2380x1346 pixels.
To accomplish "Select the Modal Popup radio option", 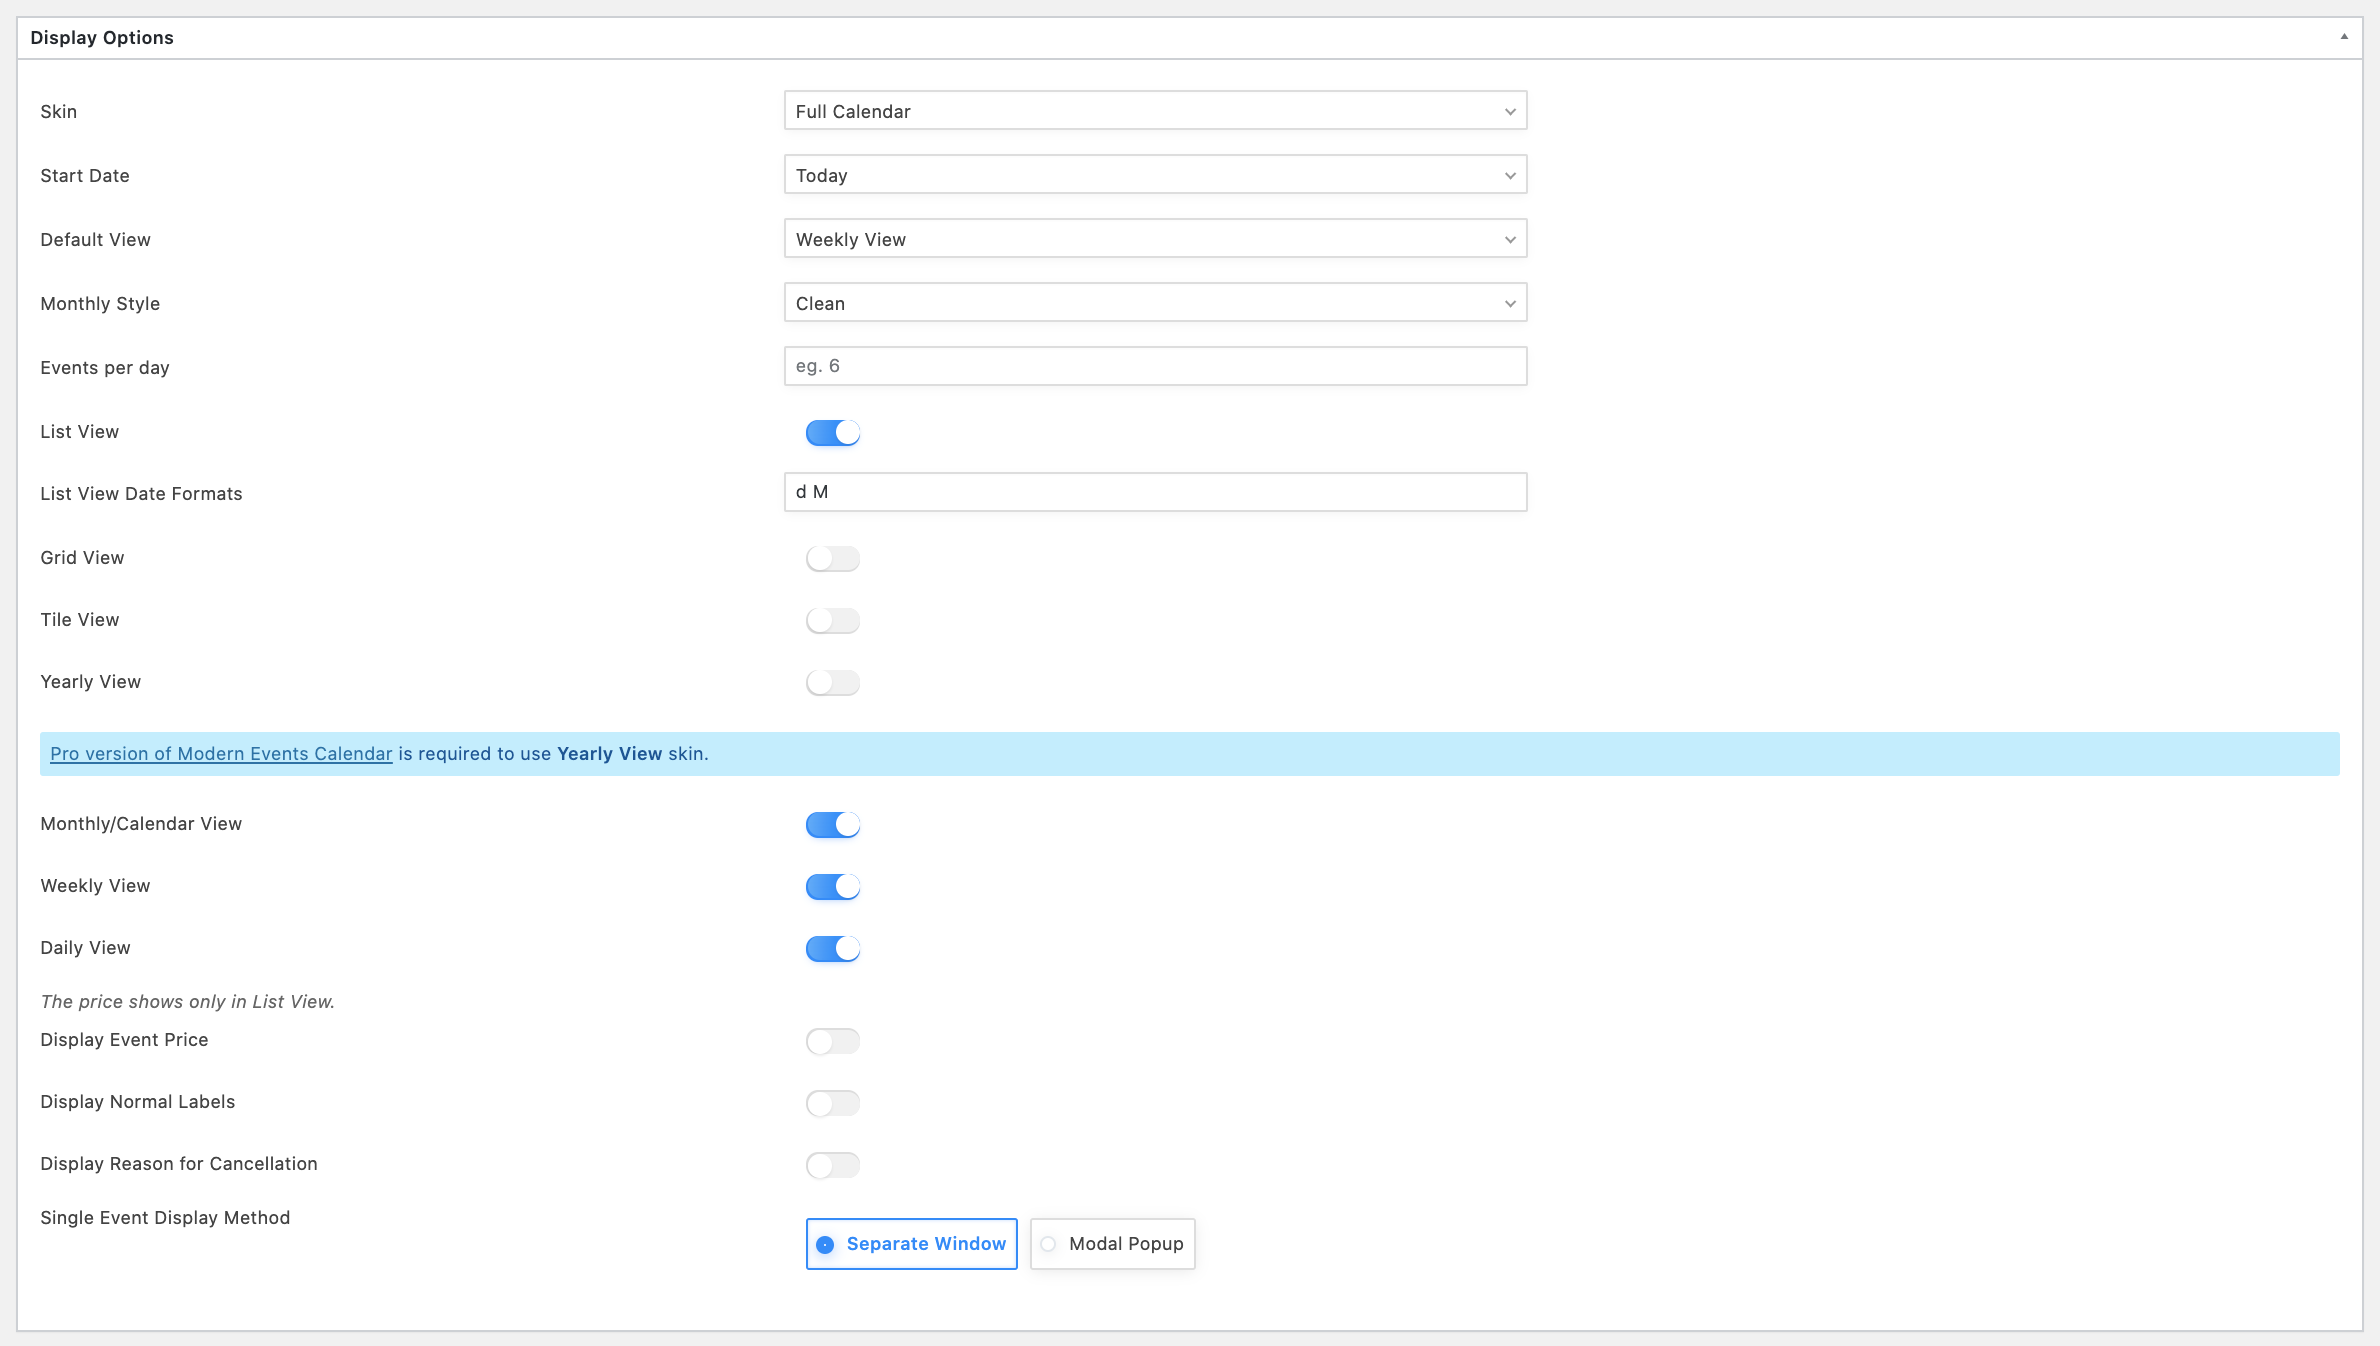I will pos(1112,1244).
